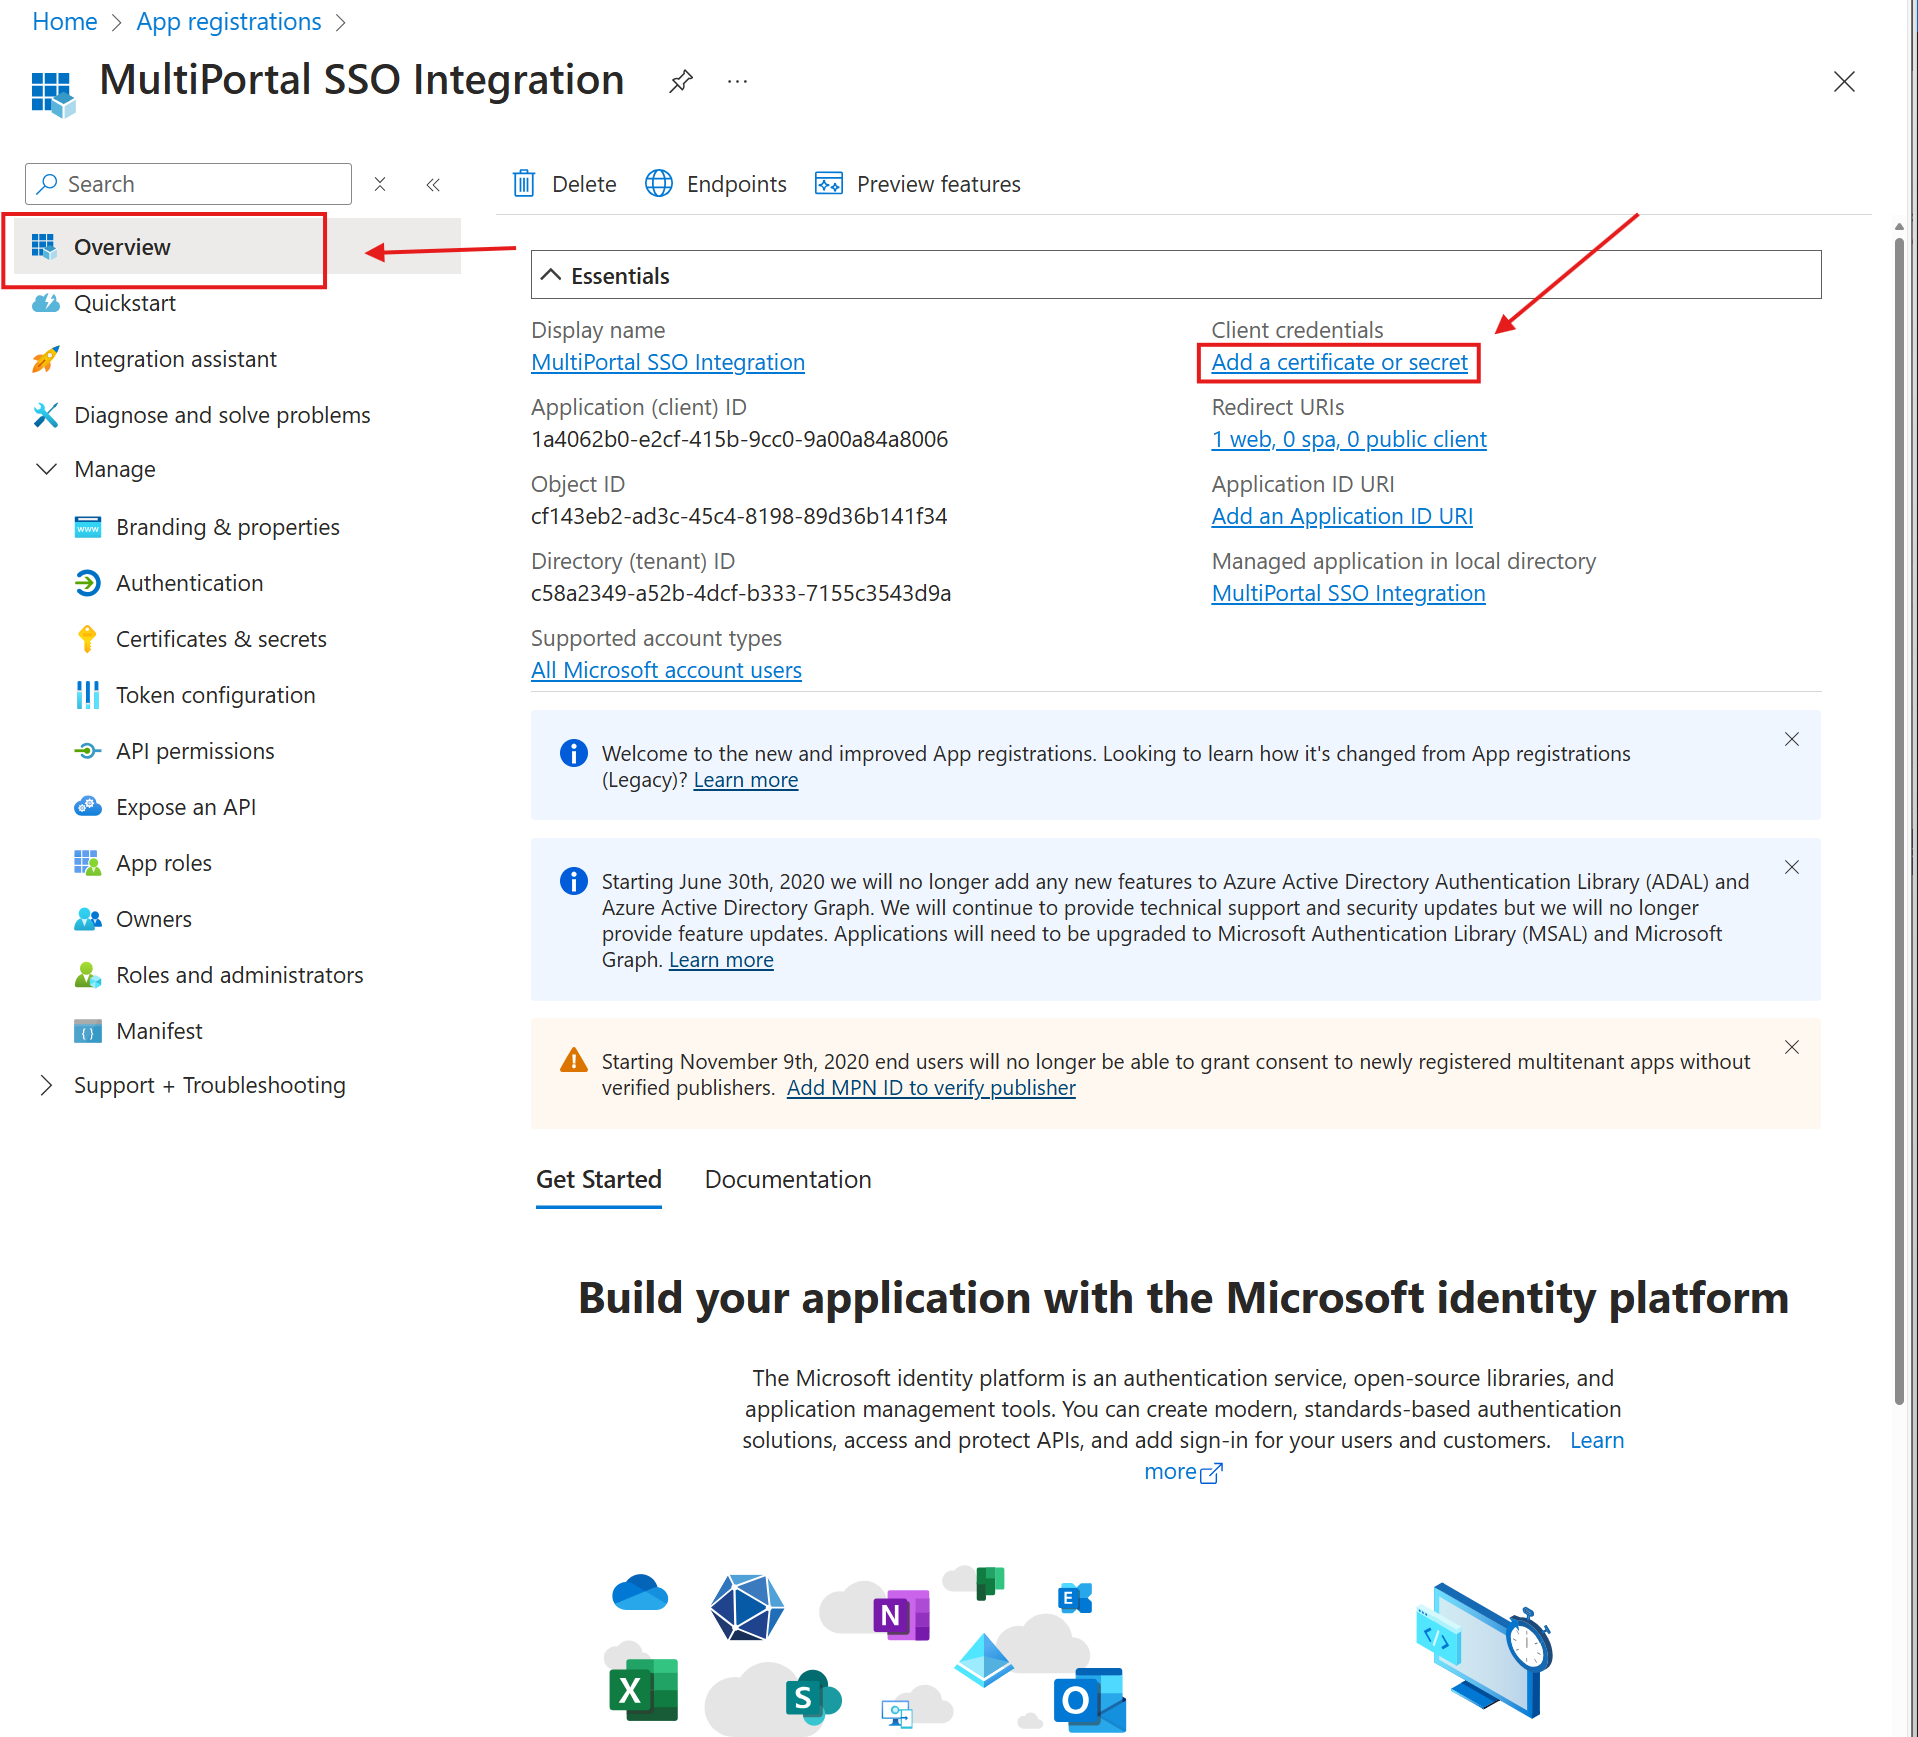1918x1737 pixels.
Task: Click the Certificates & secrets key icon
Action: tap(88, 639)
